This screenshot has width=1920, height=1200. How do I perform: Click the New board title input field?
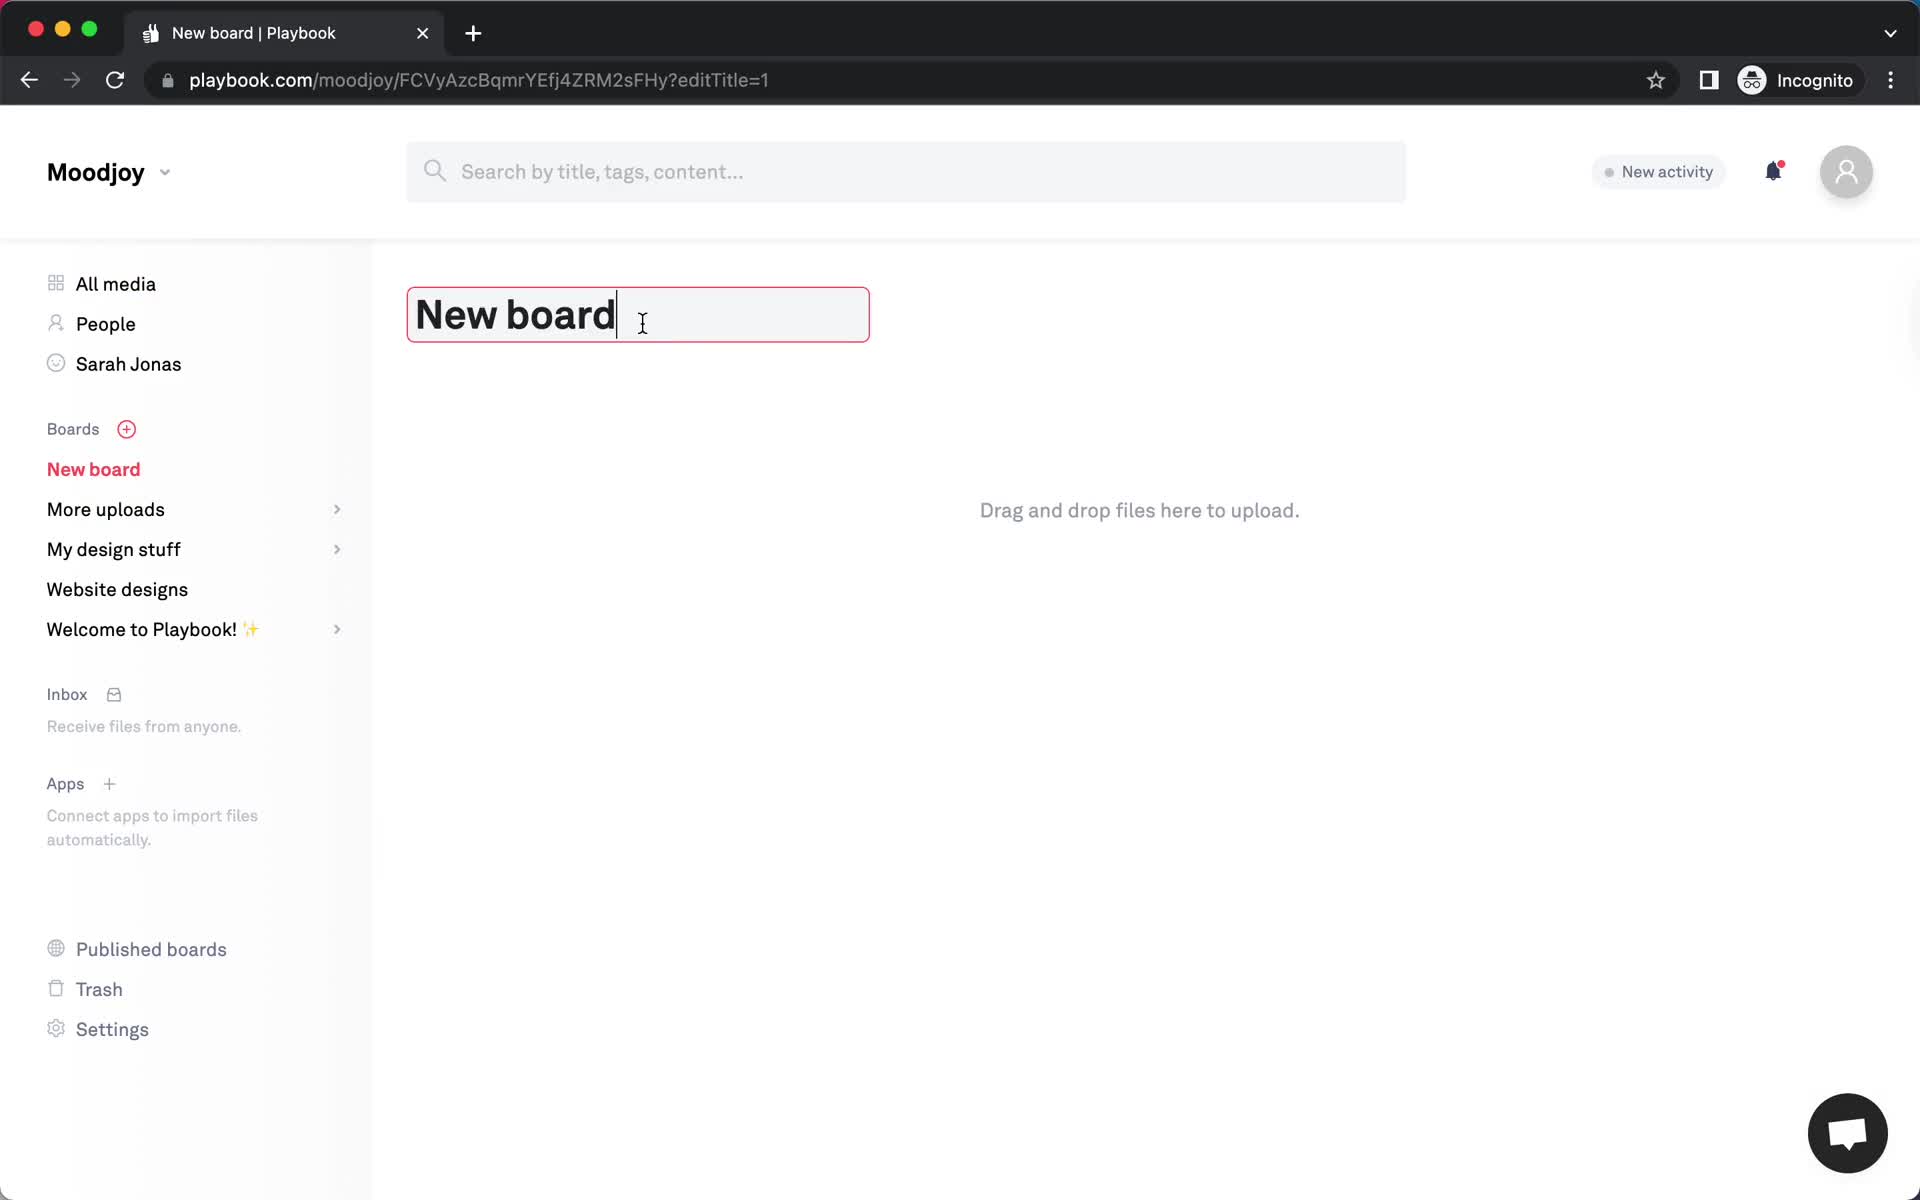pyautogui.click(x=640, y=314)
